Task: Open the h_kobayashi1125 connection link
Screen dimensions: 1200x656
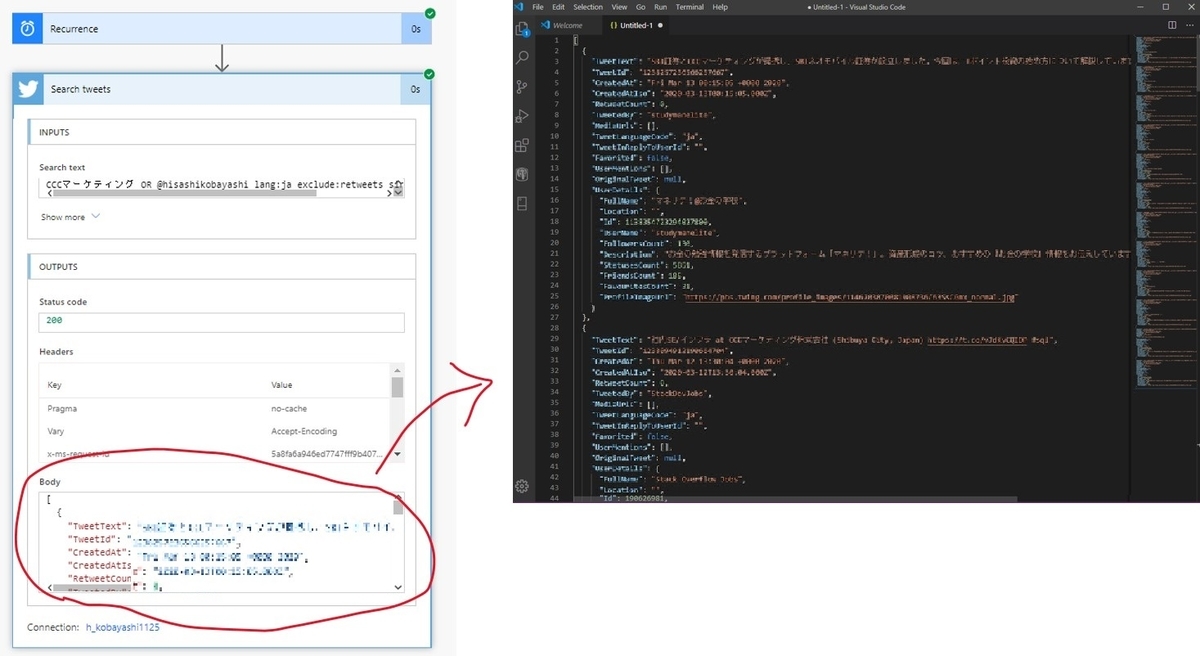Action: pyautogui.click(x=122, y=628)
